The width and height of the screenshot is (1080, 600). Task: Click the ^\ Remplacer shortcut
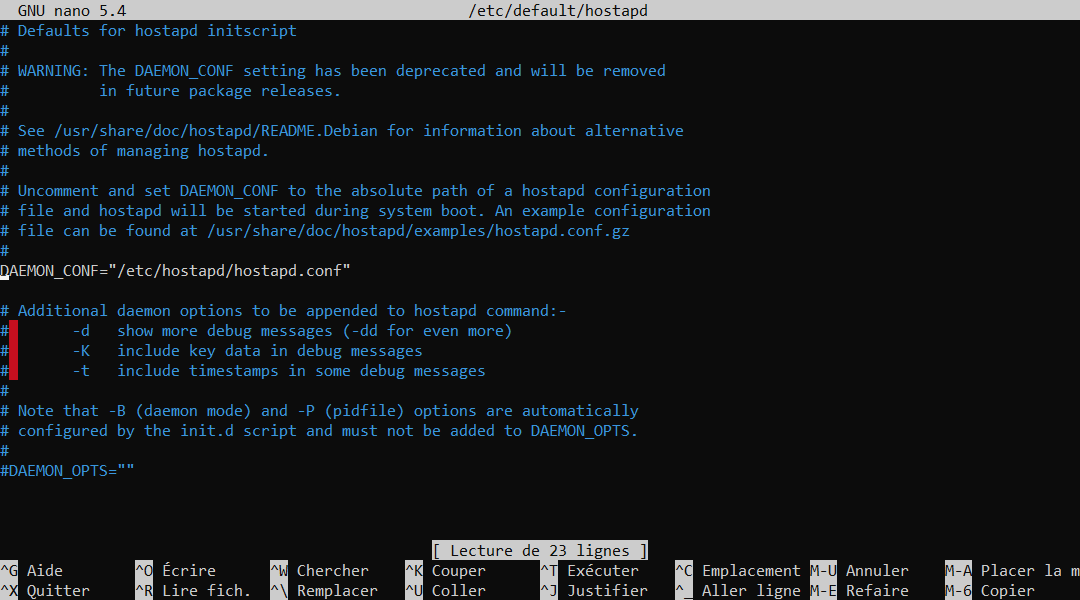(x=324, y=591)
